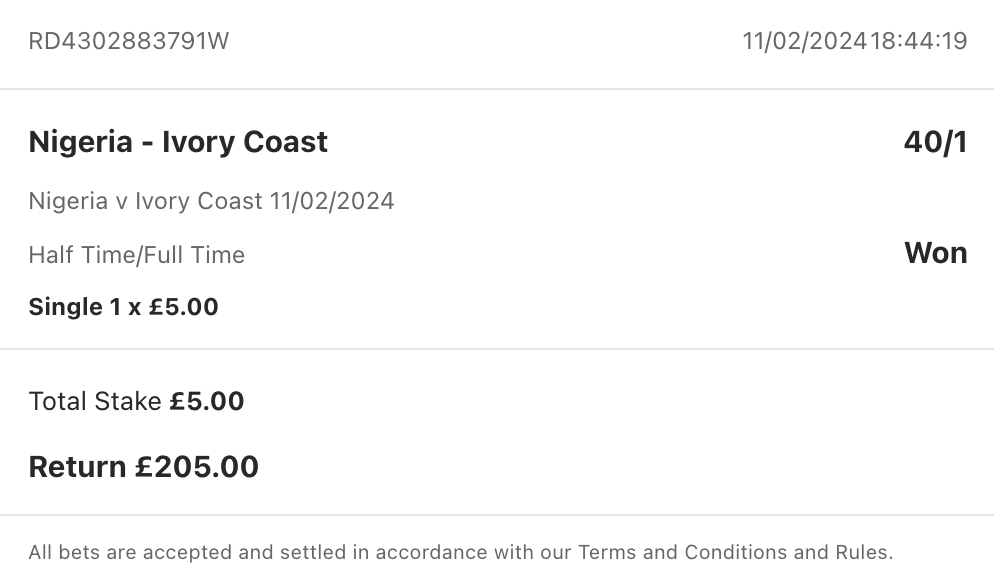Click the £205.00 return amount

click(197, 467)
